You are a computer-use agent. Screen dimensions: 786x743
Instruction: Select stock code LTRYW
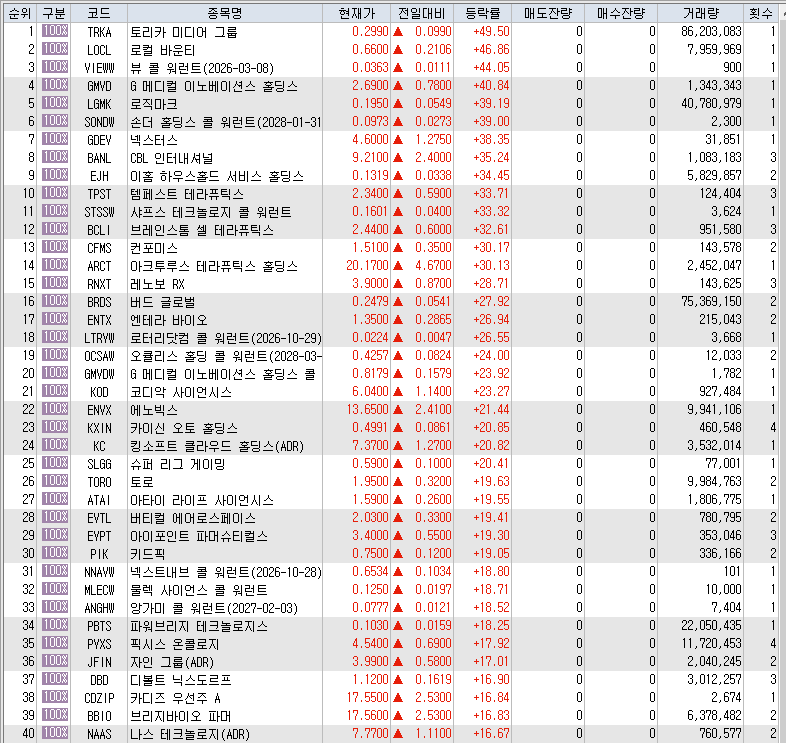pyautogui.click(x=99, y=338)
